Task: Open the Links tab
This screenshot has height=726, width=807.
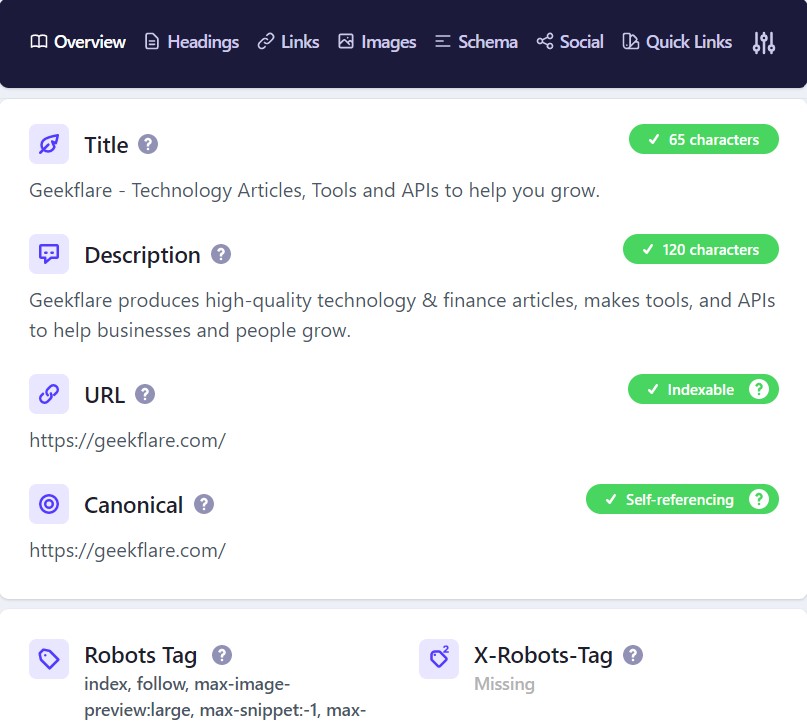Action: 288,42
